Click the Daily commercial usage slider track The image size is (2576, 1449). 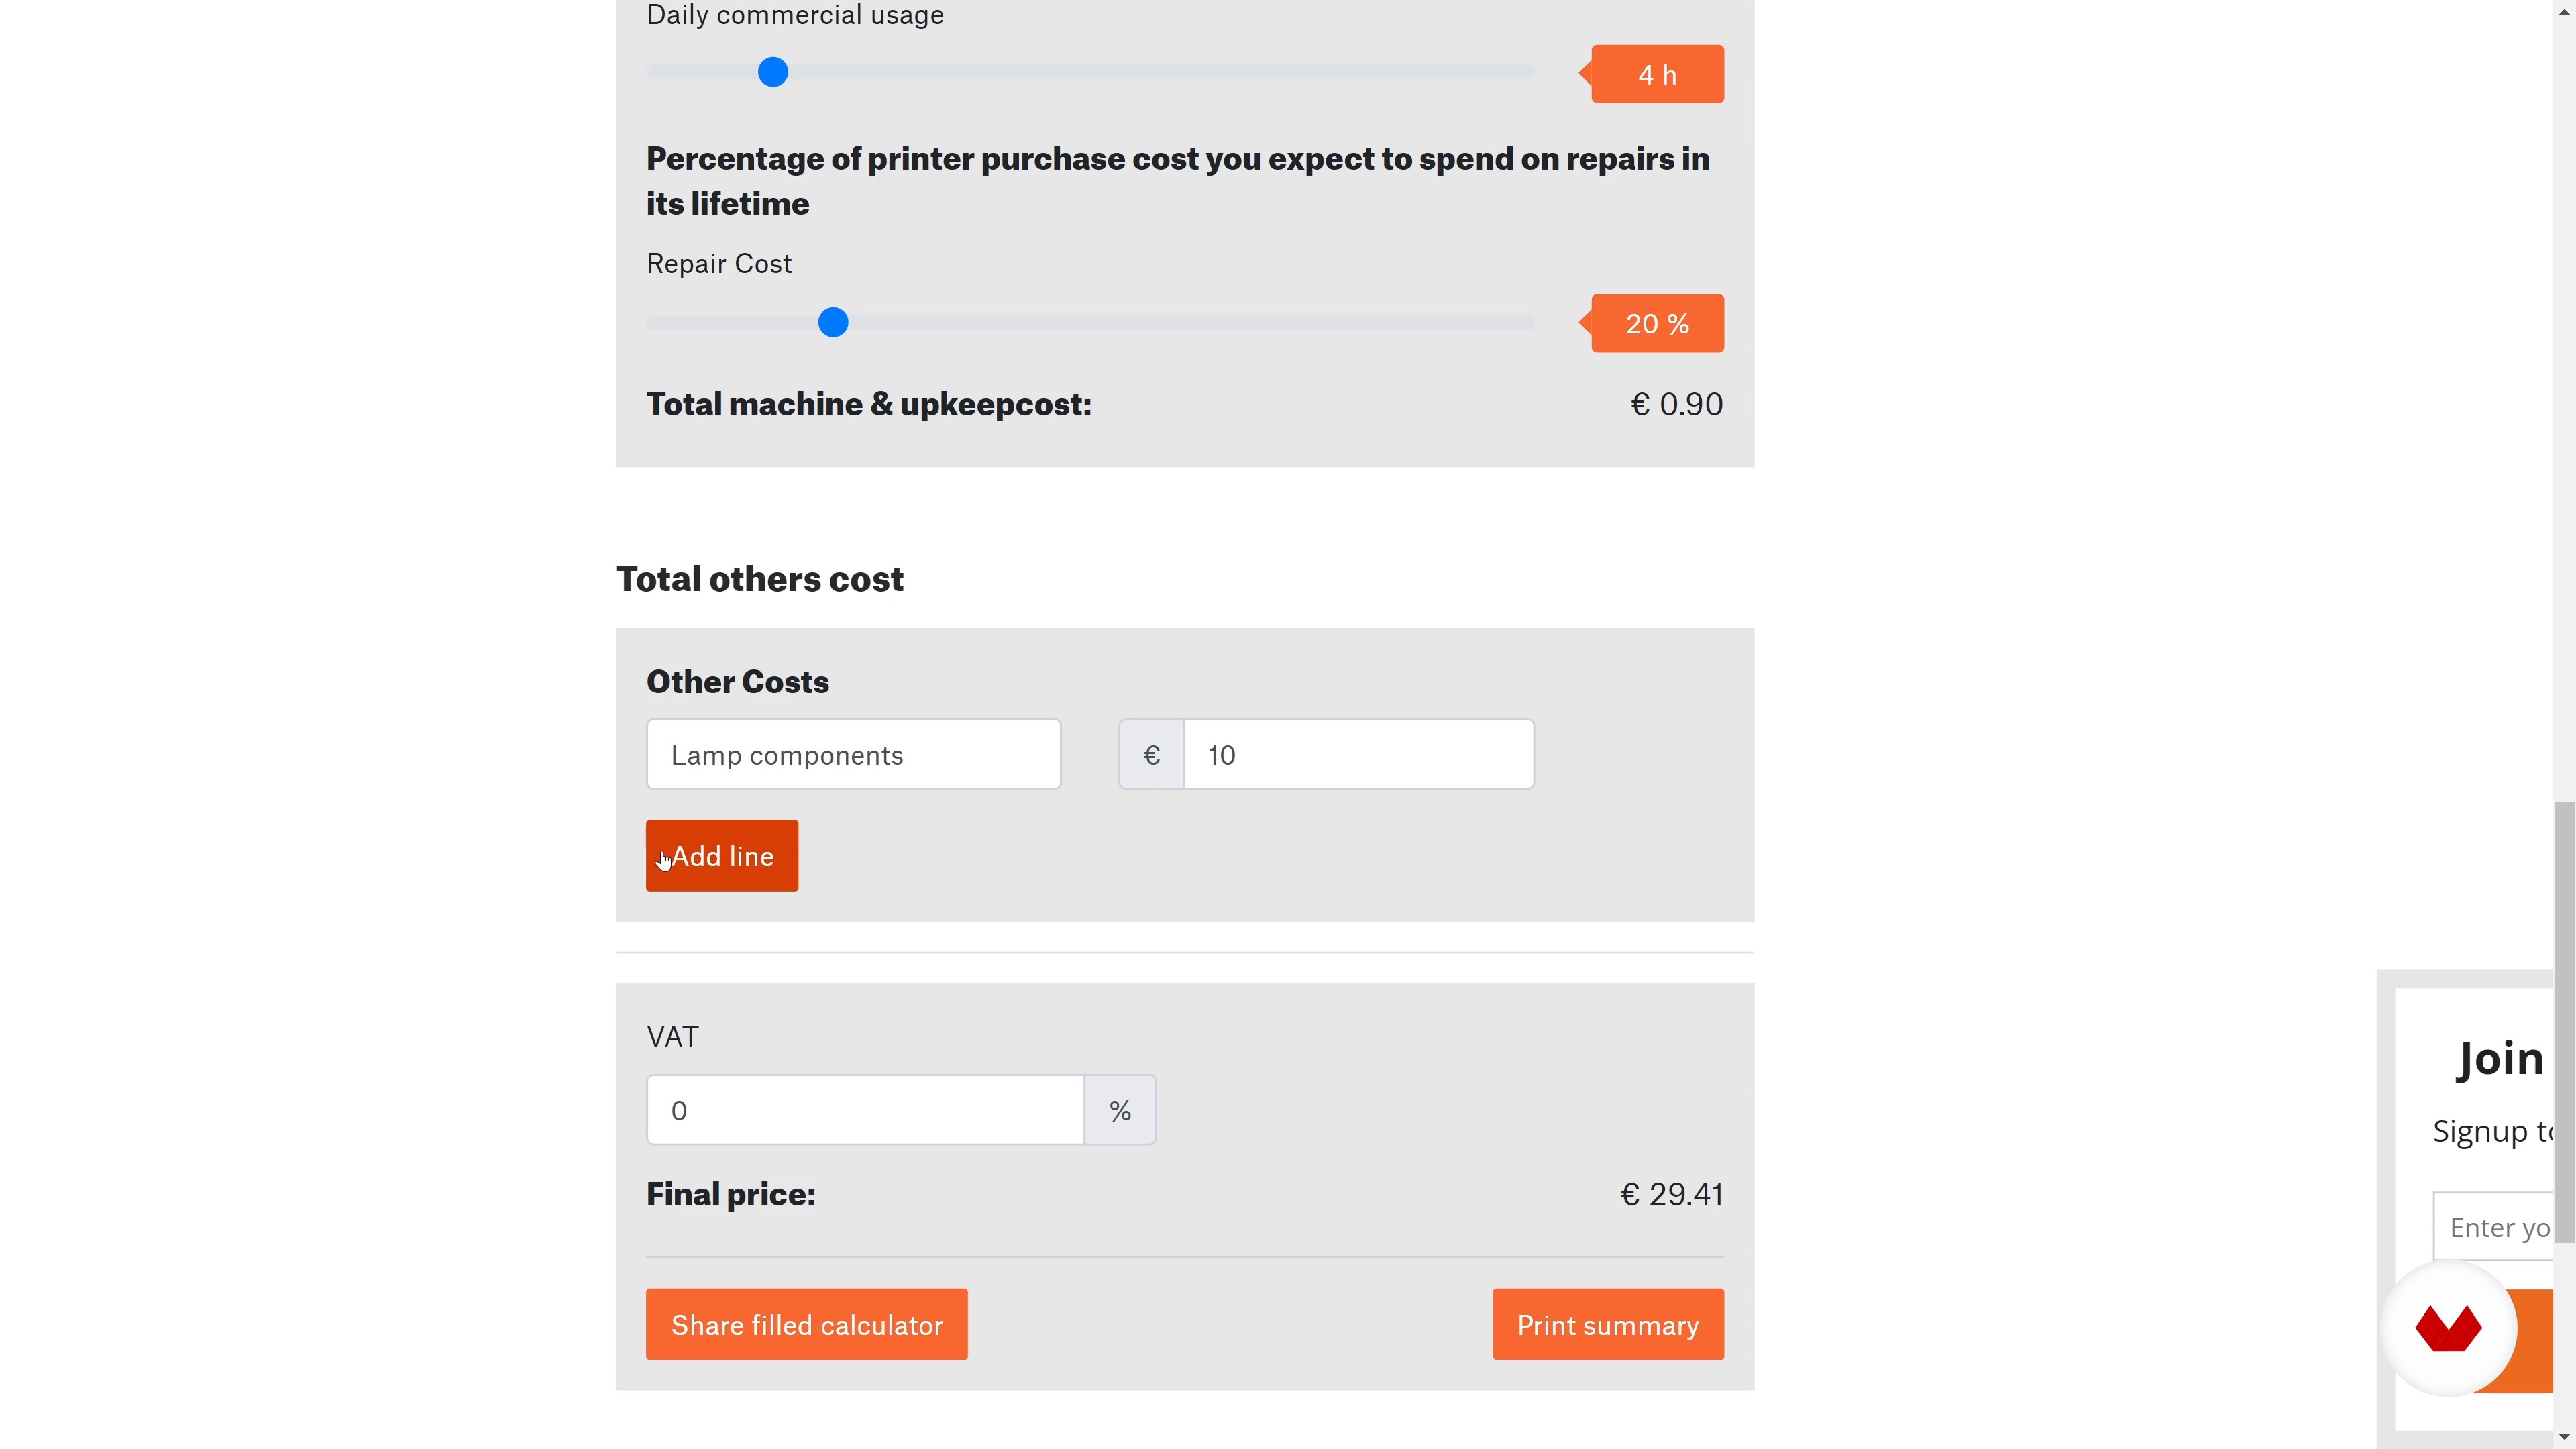(1090, 72)
